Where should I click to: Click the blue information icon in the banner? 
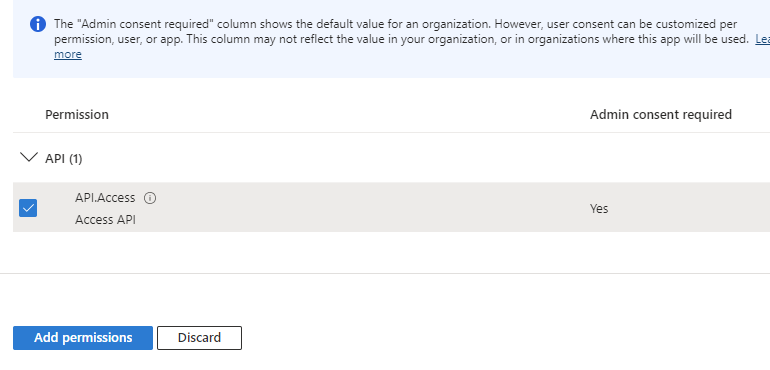[x=38, y=24]
